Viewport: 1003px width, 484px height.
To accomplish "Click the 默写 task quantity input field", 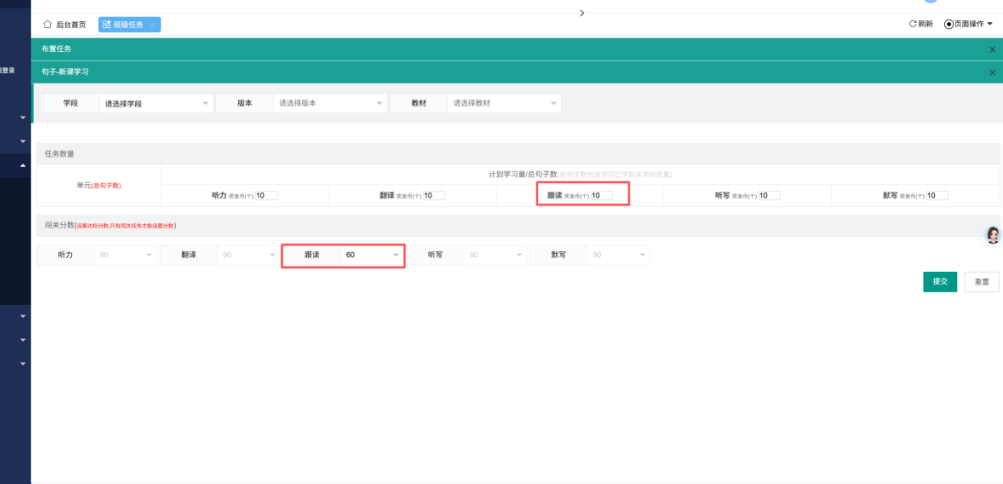I will point(936,196).
